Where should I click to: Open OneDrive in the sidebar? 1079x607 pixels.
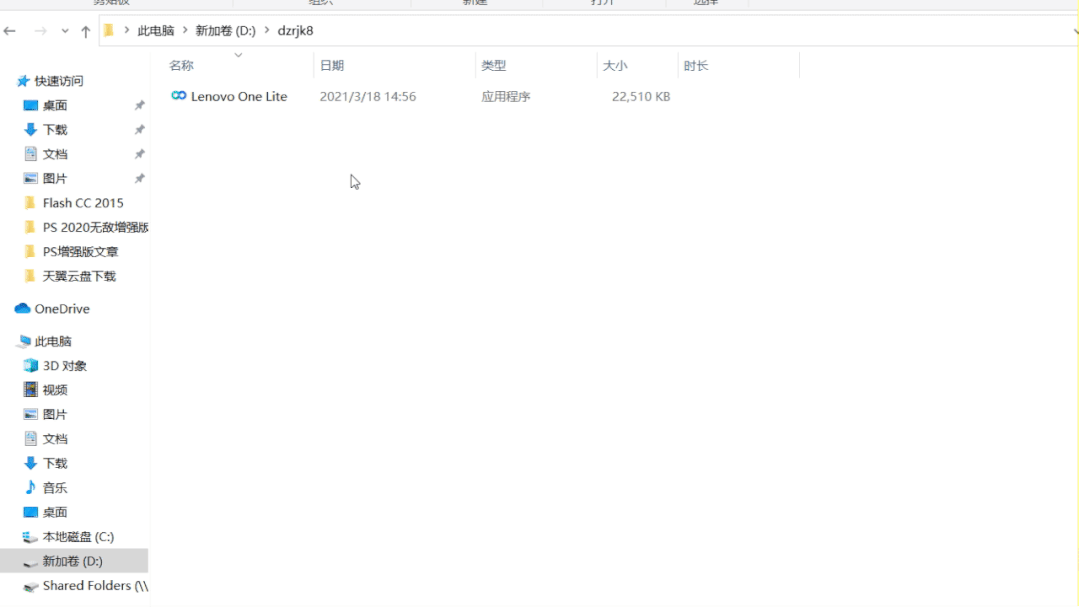[x=62, y=309]
